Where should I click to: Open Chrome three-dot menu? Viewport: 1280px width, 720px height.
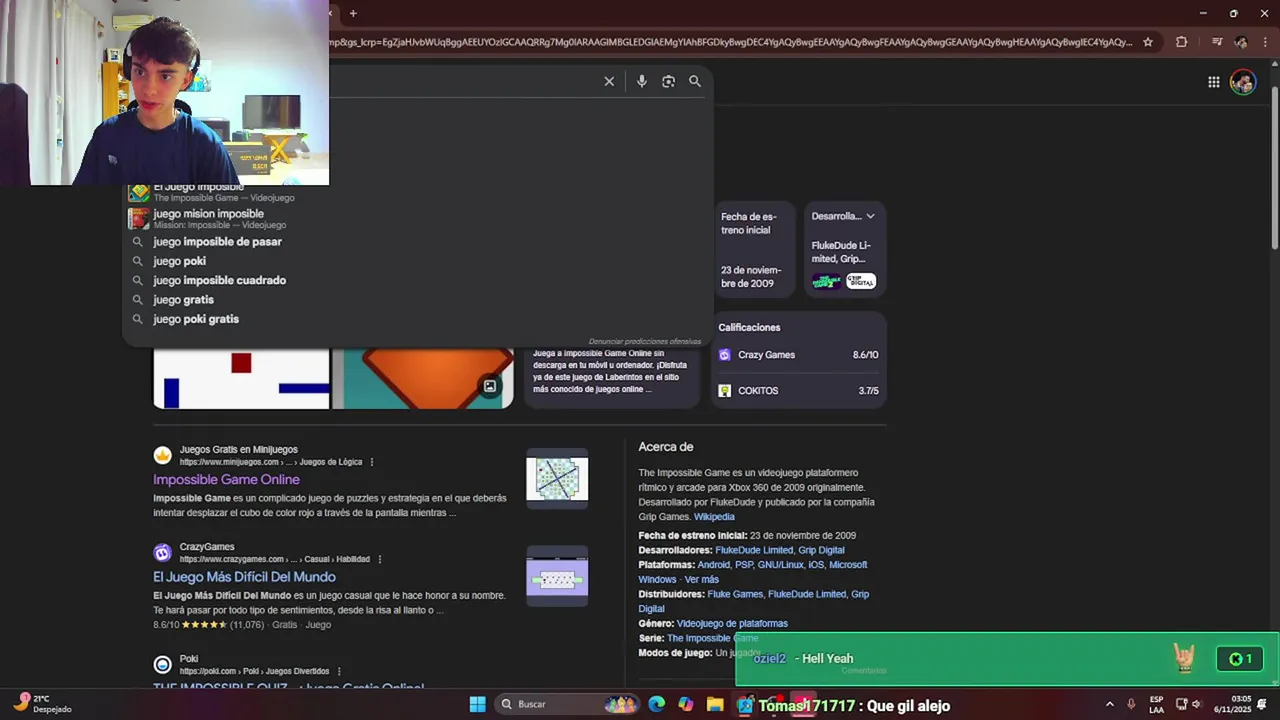tap(1266, 42)
